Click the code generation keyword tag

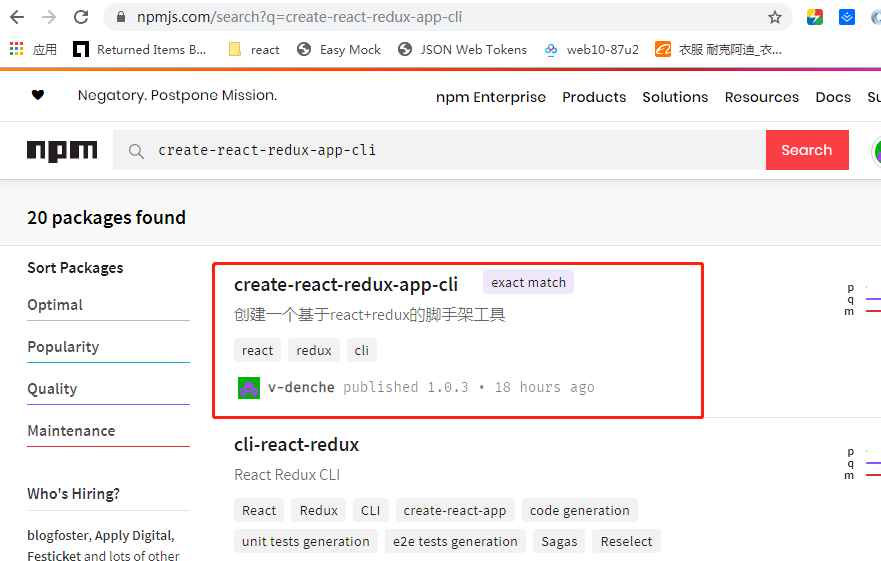tap(579, 510)
